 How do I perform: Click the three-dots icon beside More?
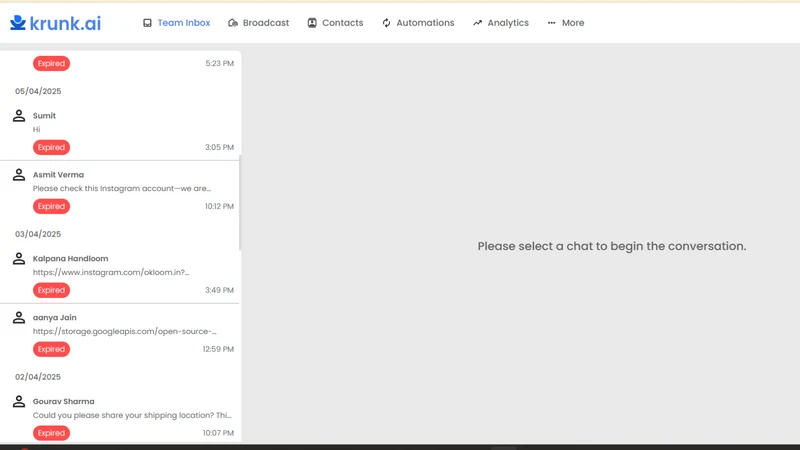click(552, 23)
